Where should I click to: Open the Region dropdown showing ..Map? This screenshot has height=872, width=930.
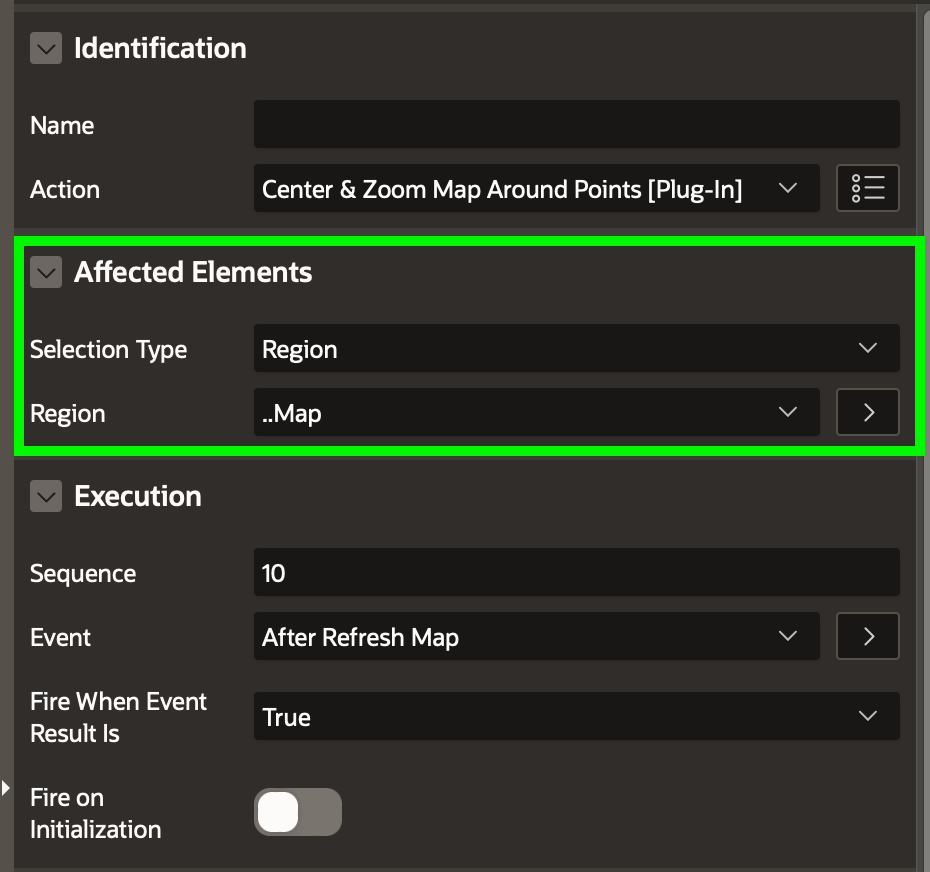pyautogui.click(x=536, y=413)
